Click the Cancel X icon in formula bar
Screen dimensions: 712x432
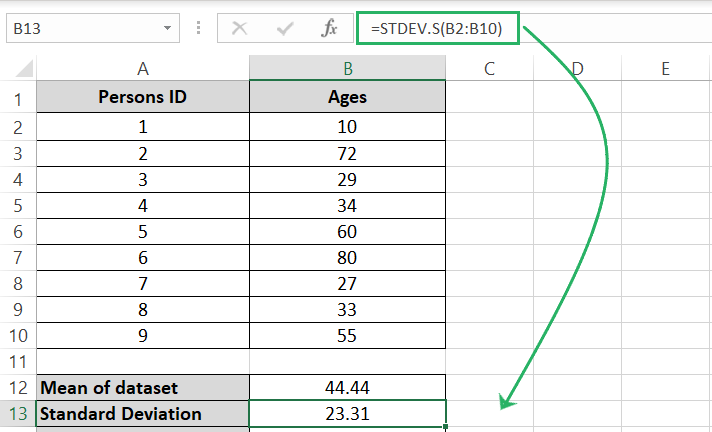[240, 29]
